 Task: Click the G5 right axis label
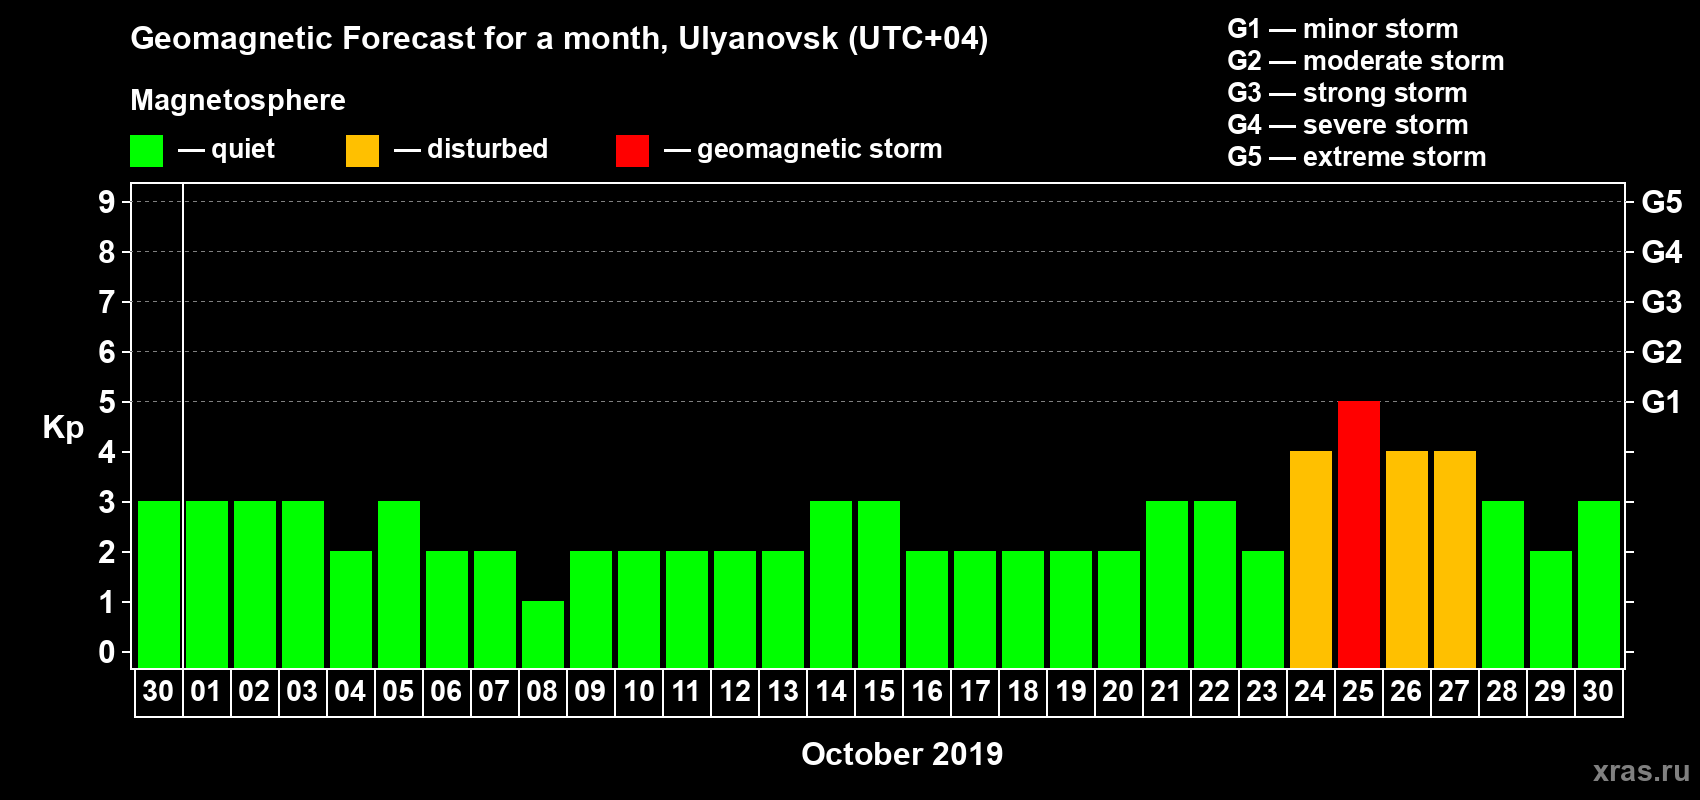pos(1662,202)
